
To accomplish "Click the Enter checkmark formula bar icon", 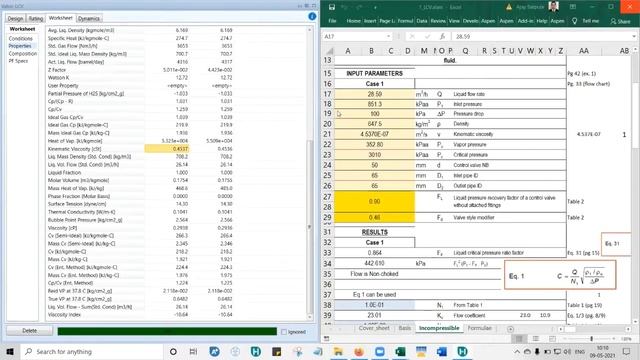I will [x=427, y=36].
